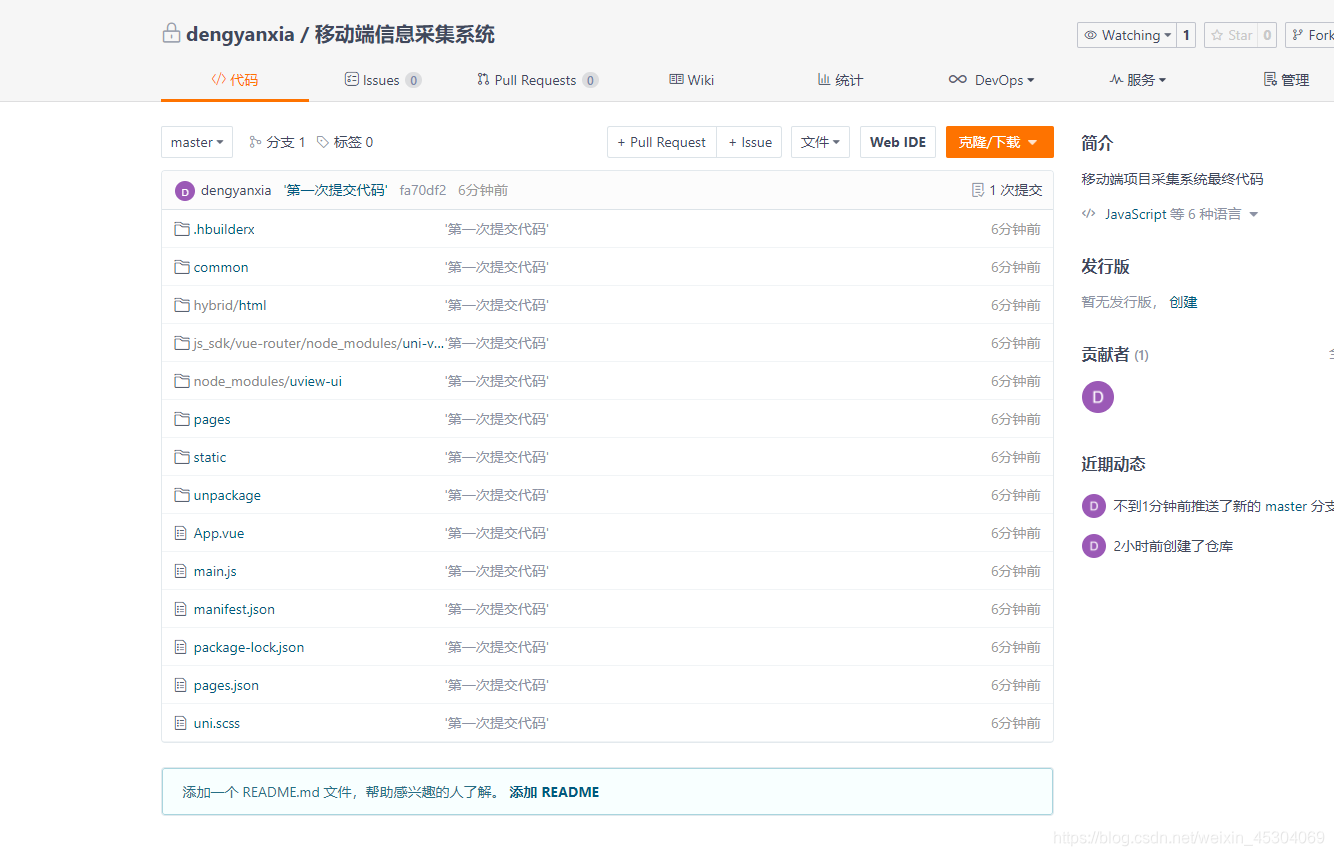Click the static folder icon
The width and height of the screenshot is (1334, 856).
[x=182, y=457]
